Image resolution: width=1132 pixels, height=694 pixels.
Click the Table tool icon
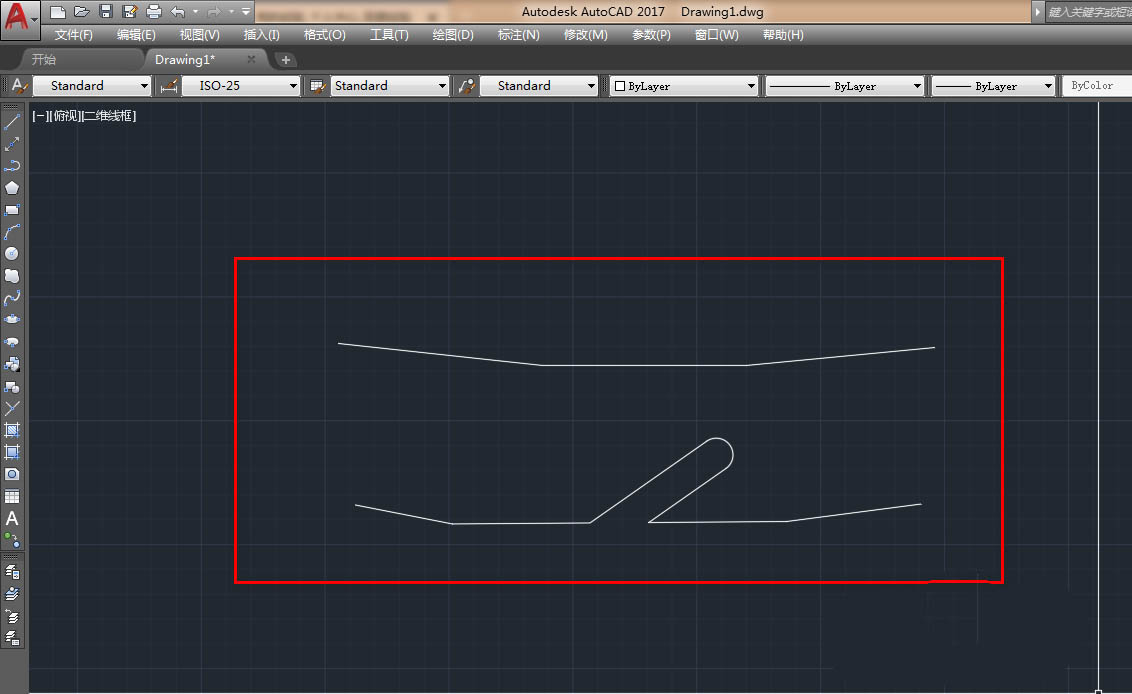12,497
